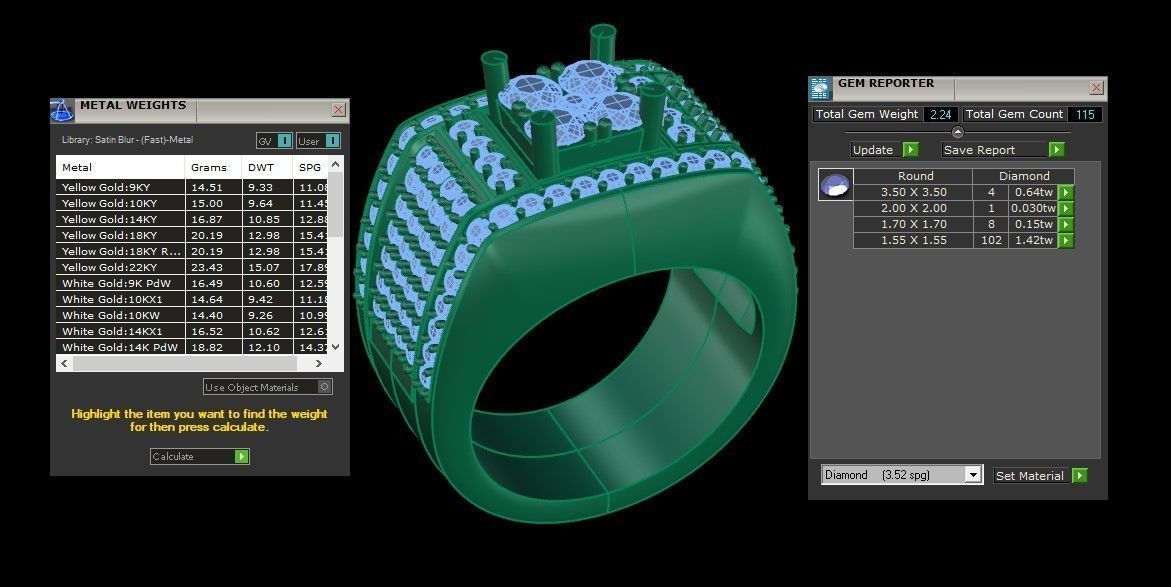This screenshot has height=587, width=1171.
Task: Click green arrow beside Update
Action: tap(910, 149)
